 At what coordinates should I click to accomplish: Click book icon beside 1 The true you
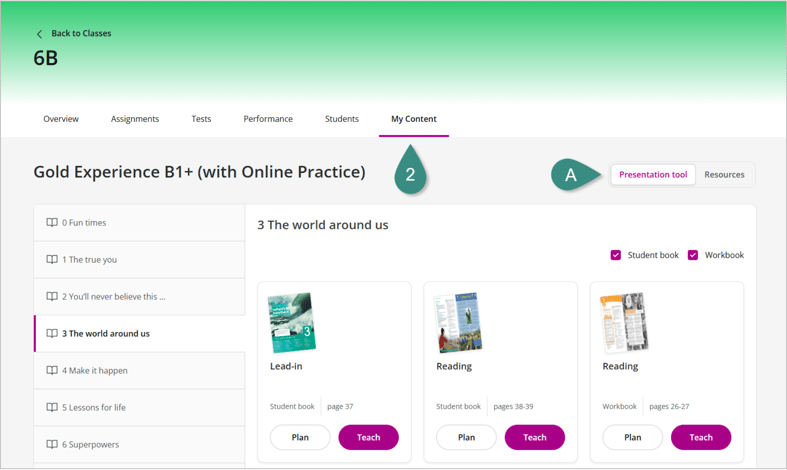tap(52, 260)
